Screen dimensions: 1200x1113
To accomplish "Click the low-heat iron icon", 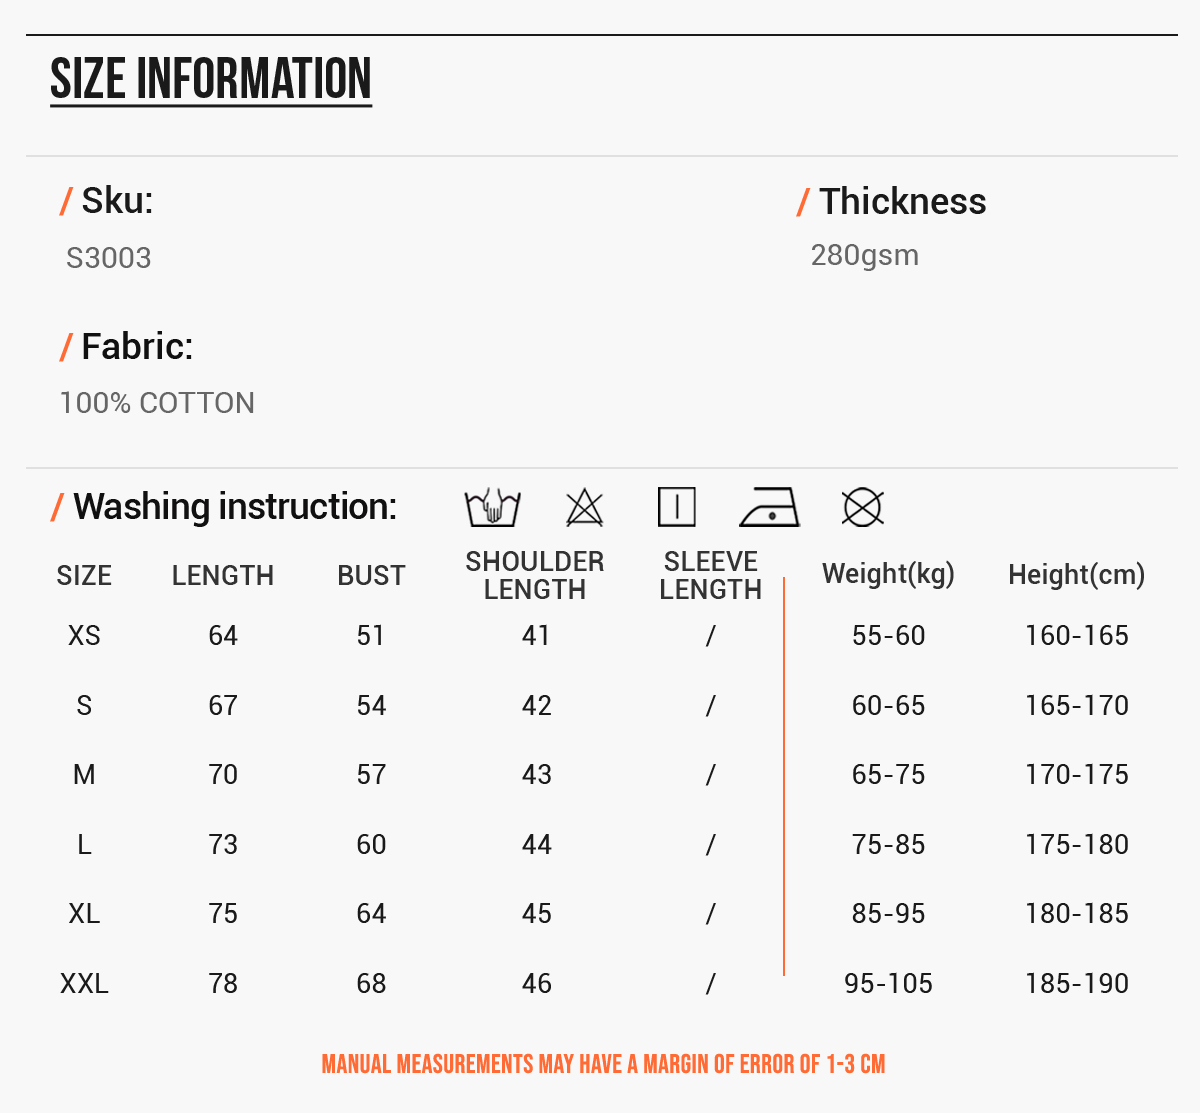I will click(770, 507).
